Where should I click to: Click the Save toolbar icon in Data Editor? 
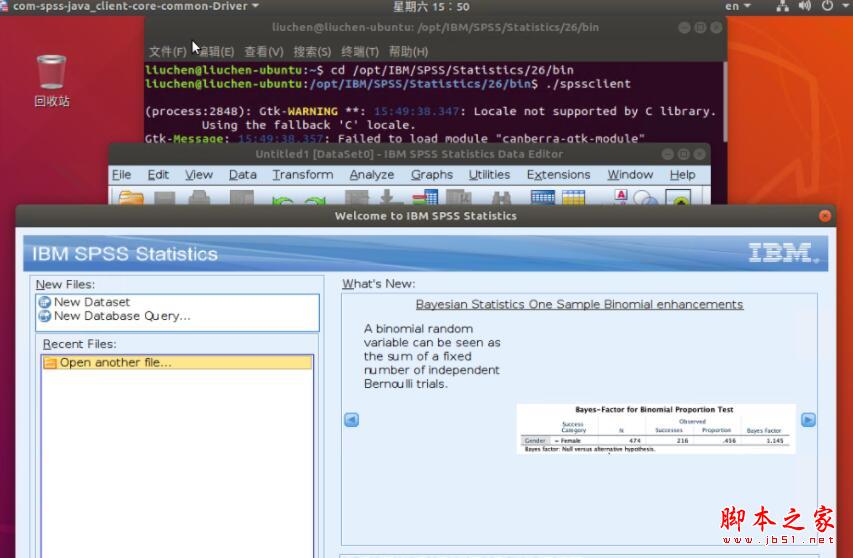[165, 197]
